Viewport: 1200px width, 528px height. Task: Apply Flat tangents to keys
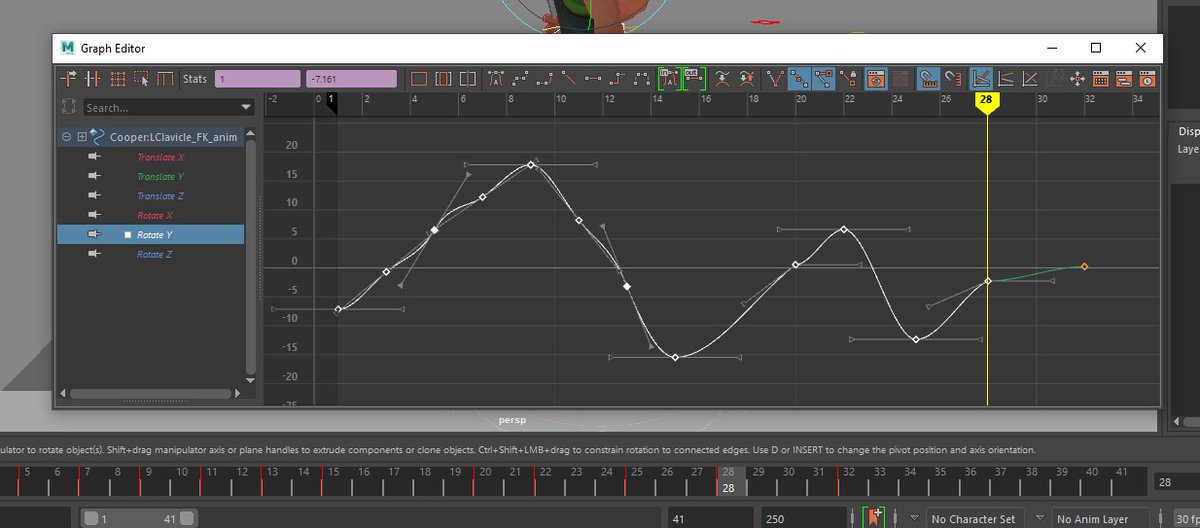(593, 78)
